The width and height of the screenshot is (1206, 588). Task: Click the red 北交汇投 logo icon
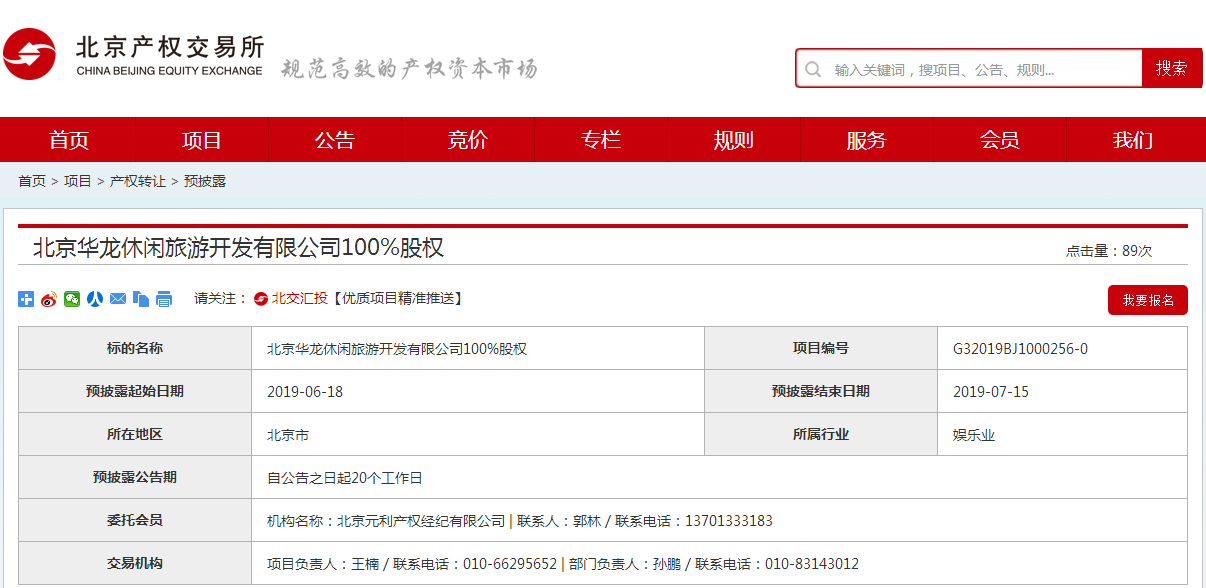pyautogui.click(x=261, y=299)
